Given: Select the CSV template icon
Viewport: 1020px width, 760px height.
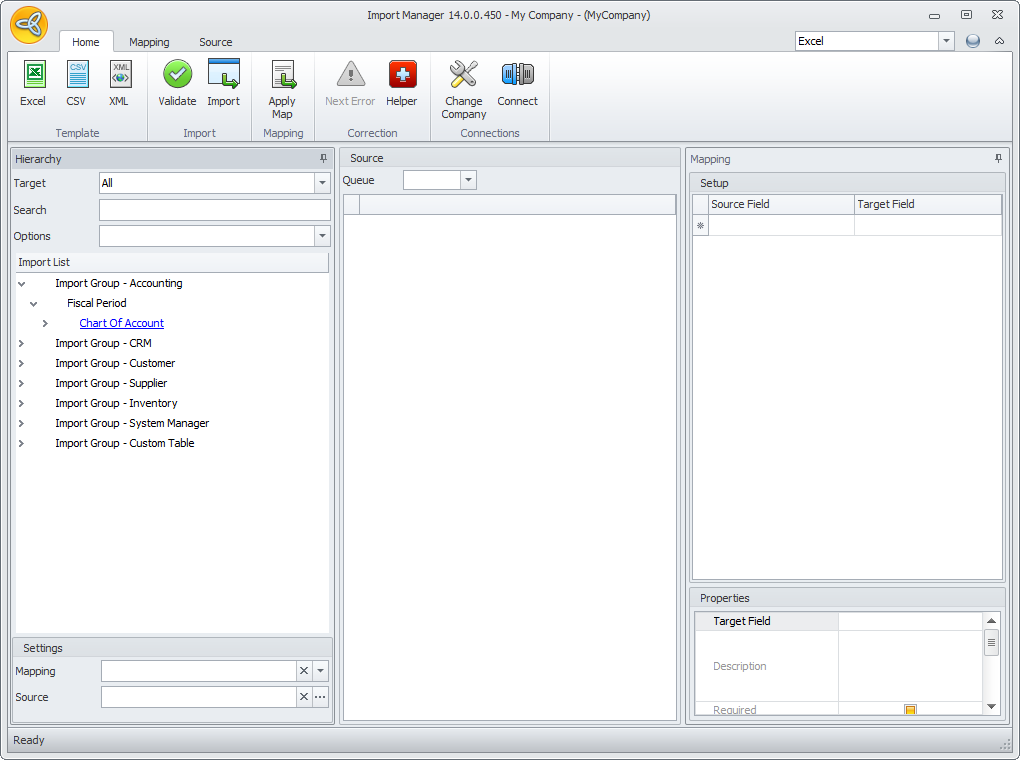Looking at the screenshot, I should (76, 76).
